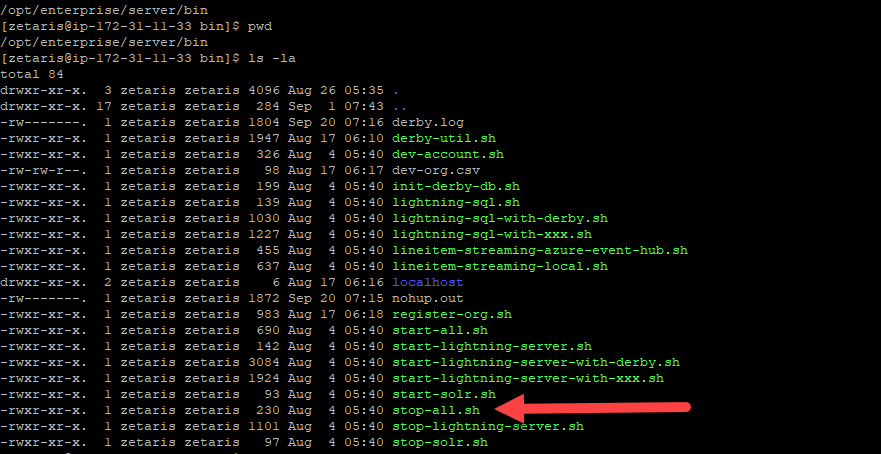Click the prompt before the ls -la command

(x=120, y=58)
